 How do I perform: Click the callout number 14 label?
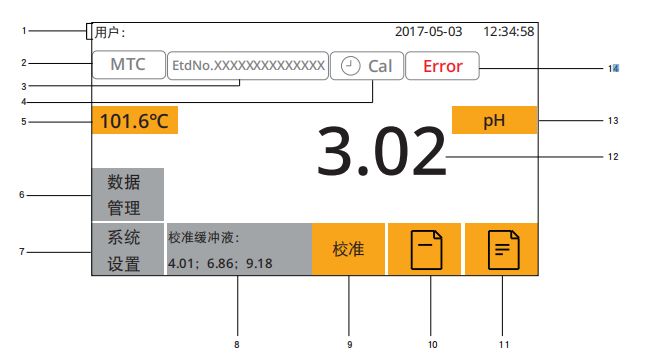tap(614, 68)
